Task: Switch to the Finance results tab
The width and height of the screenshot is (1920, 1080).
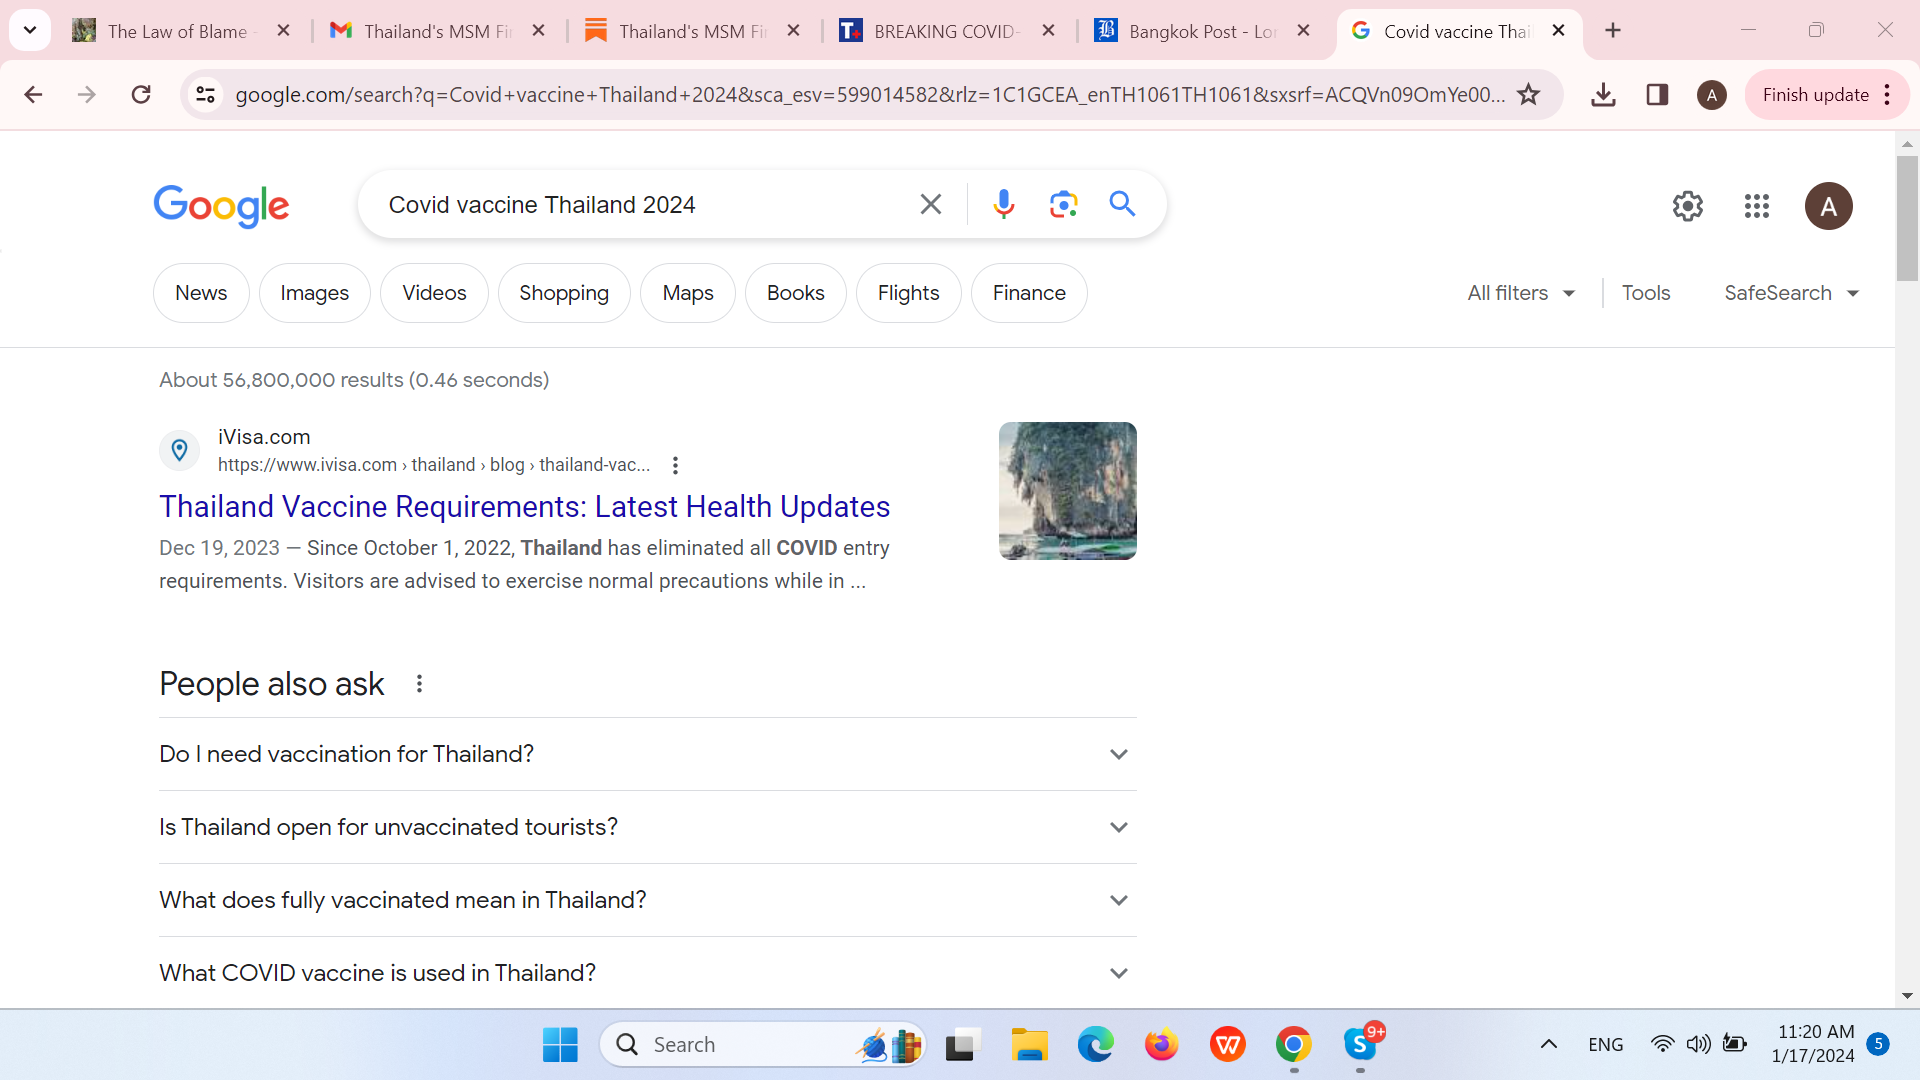Action: click(1029, 293)
